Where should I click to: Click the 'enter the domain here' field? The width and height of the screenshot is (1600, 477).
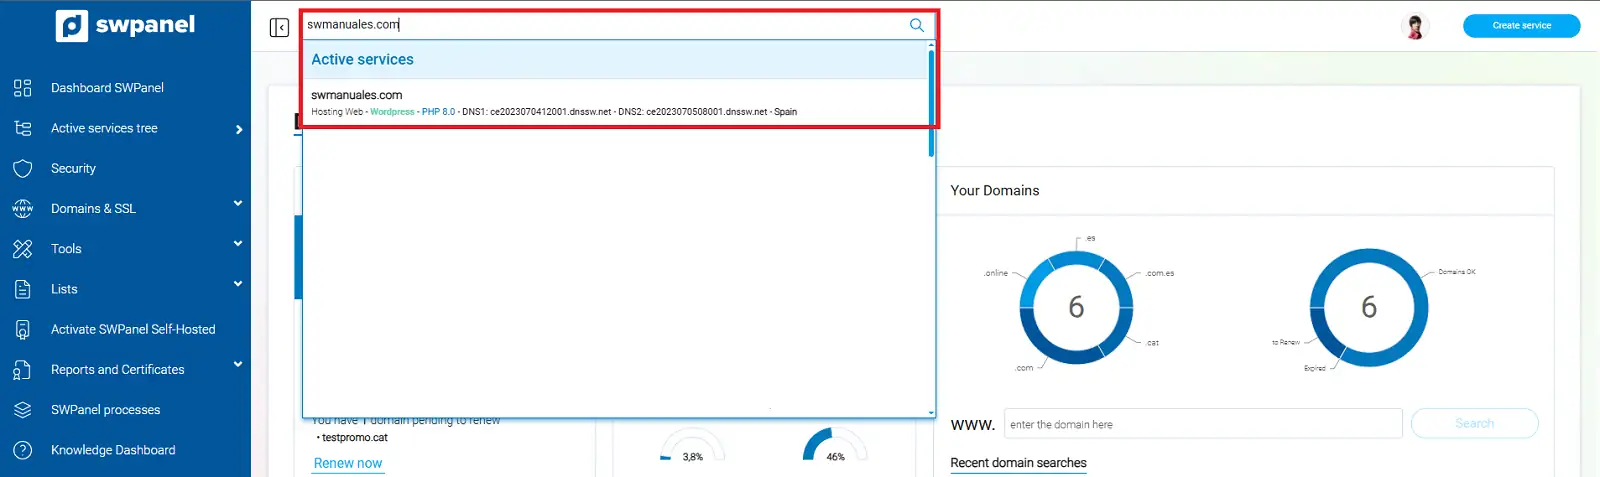(1203, 424)
